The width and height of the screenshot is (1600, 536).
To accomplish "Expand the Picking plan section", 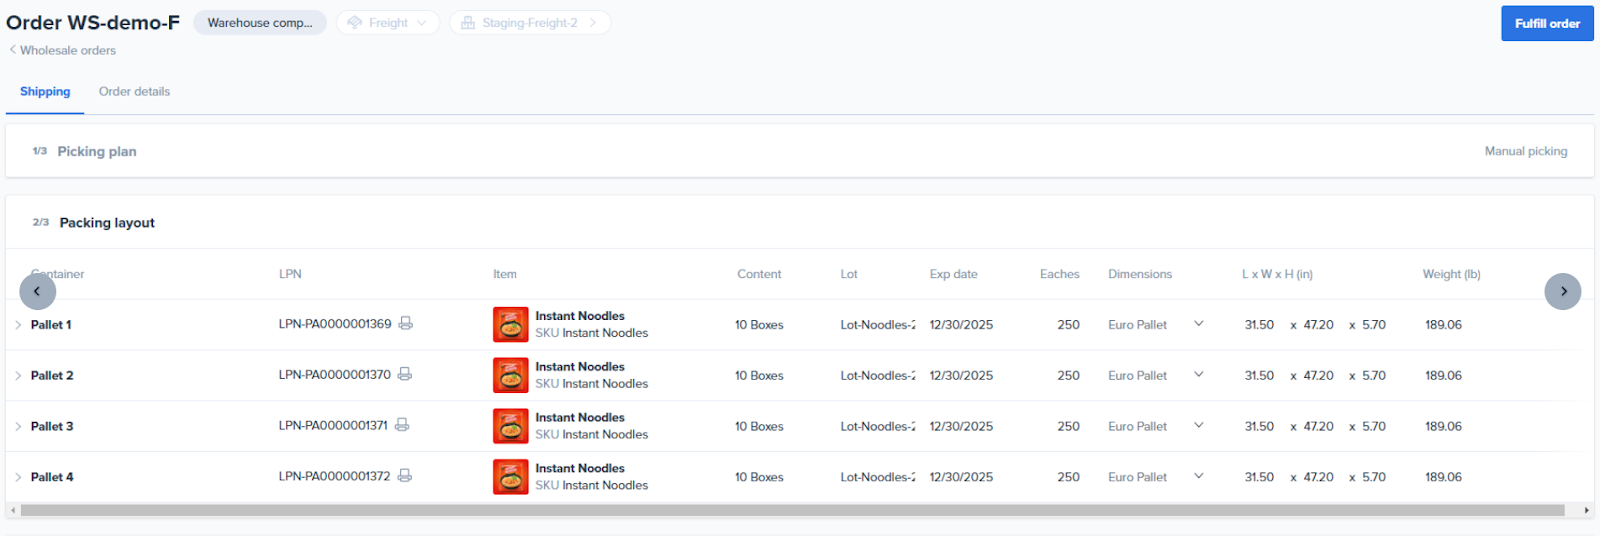I will (96, 151).
